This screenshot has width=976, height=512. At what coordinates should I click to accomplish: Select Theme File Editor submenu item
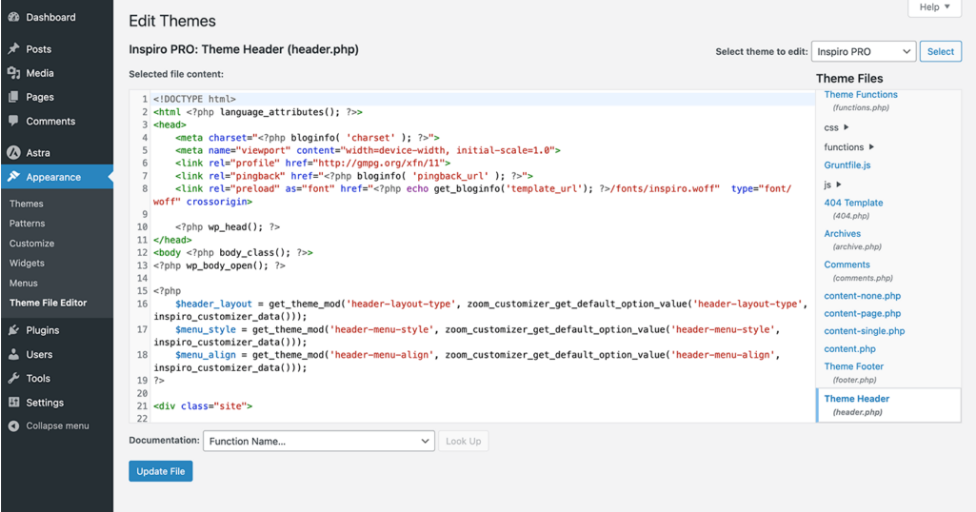coord(48,303)
